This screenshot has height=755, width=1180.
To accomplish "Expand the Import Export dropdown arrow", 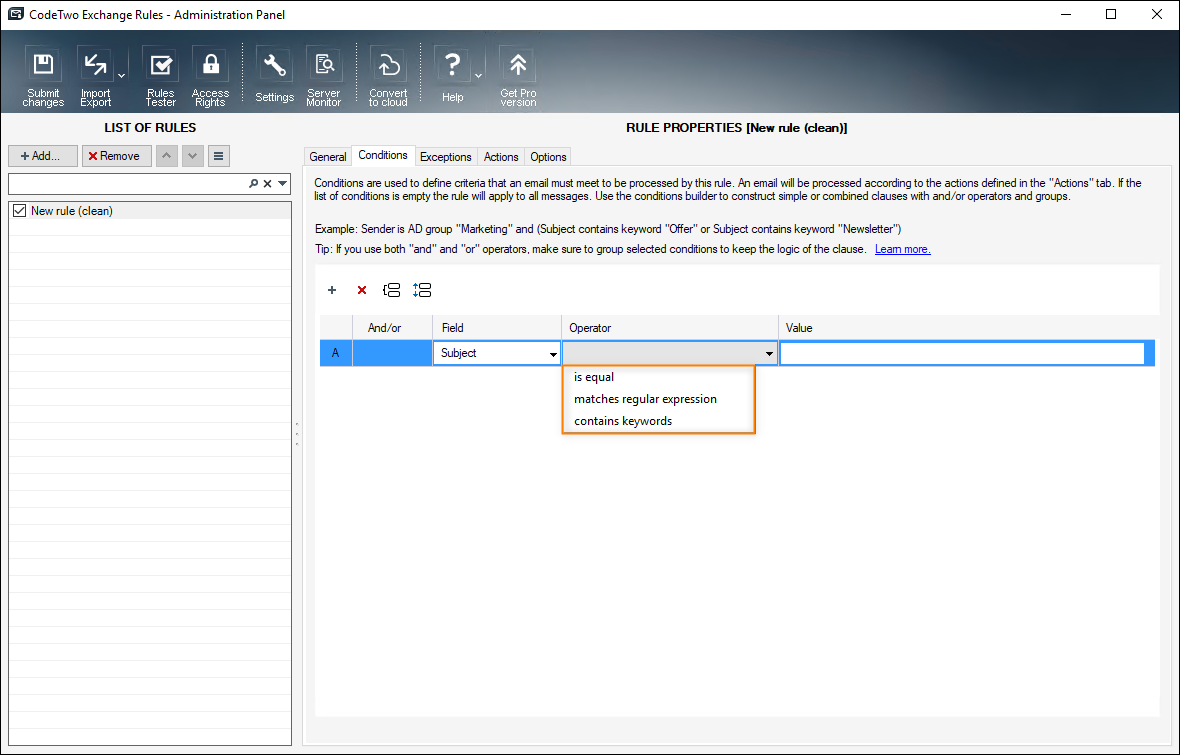I will [121, 76].
